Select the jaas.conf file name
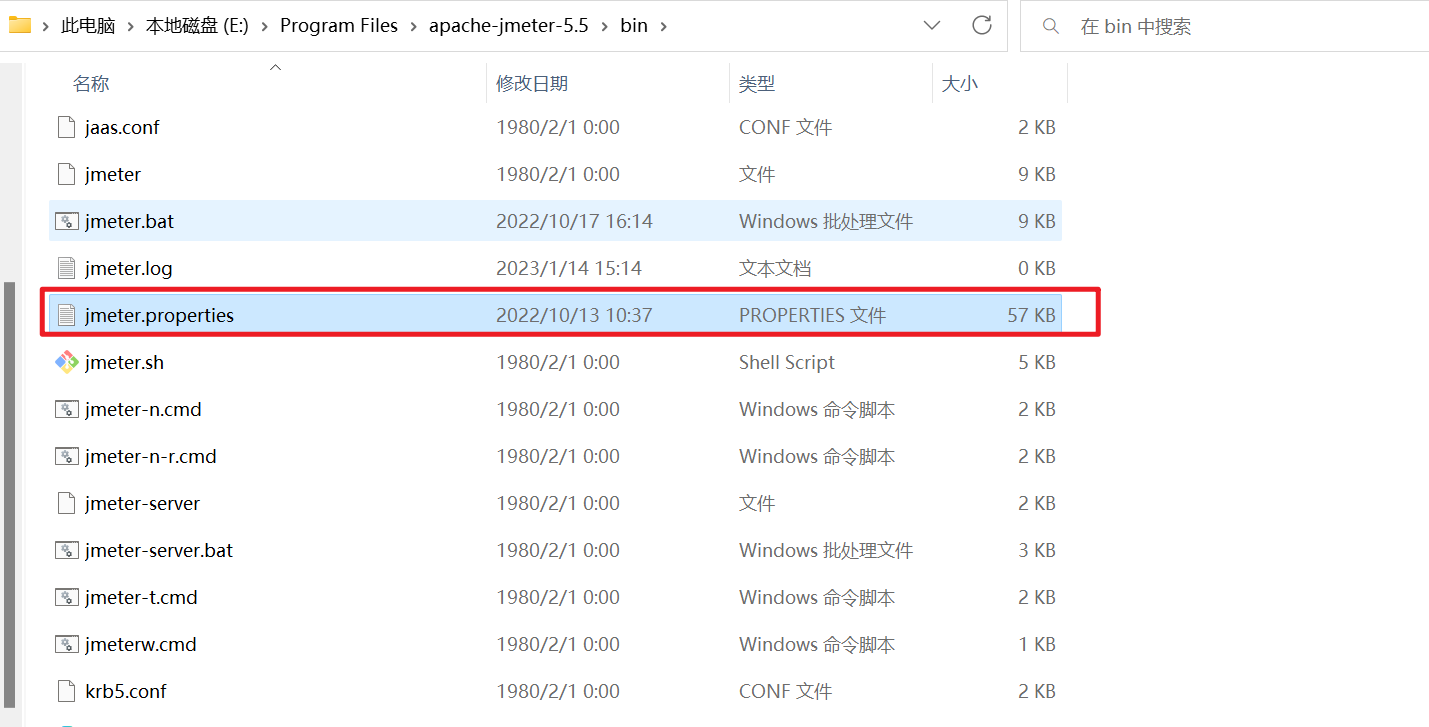Screen dimensions: 1429x727 [122, 127]
